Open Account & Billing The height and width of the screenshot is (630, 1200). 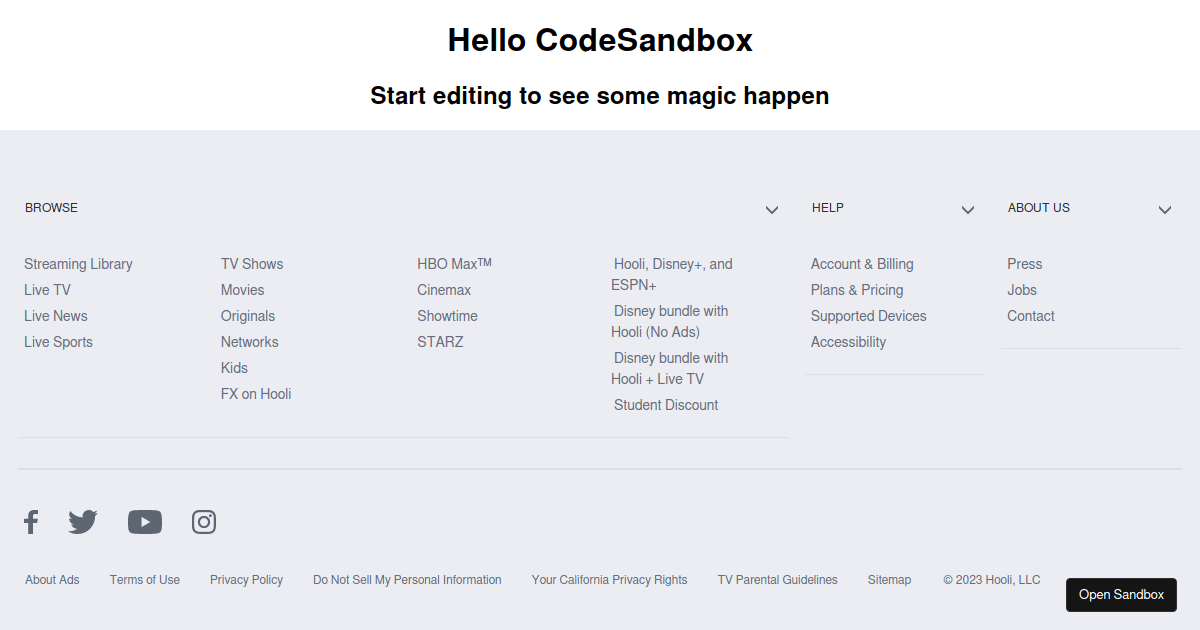(x=862, y=263)
